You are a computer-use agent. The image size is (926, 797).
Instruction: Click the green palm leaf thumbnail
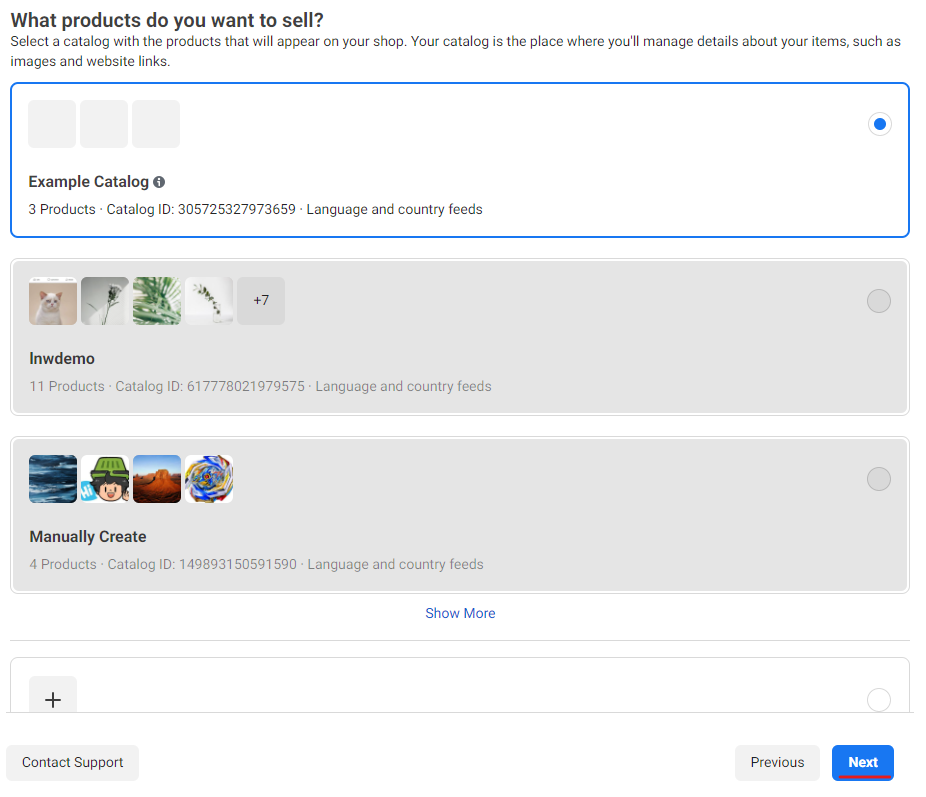tap(157, 301)
